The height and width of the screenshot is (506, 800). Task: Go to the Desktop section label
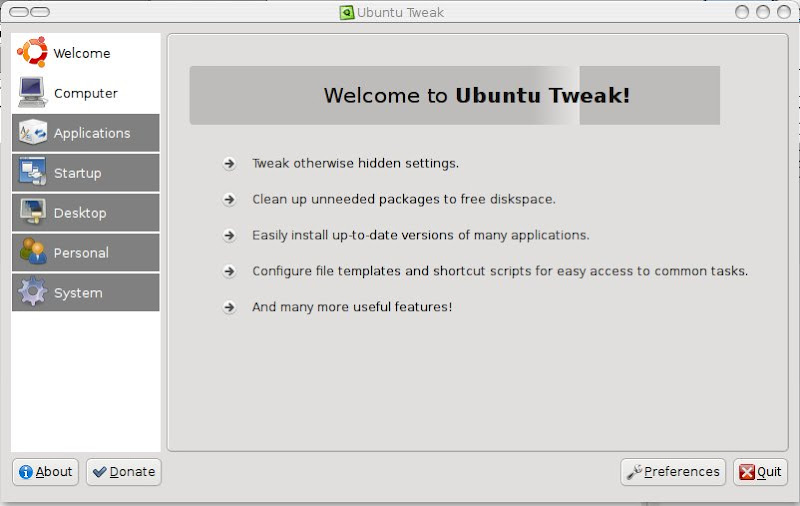coord(80,213)
